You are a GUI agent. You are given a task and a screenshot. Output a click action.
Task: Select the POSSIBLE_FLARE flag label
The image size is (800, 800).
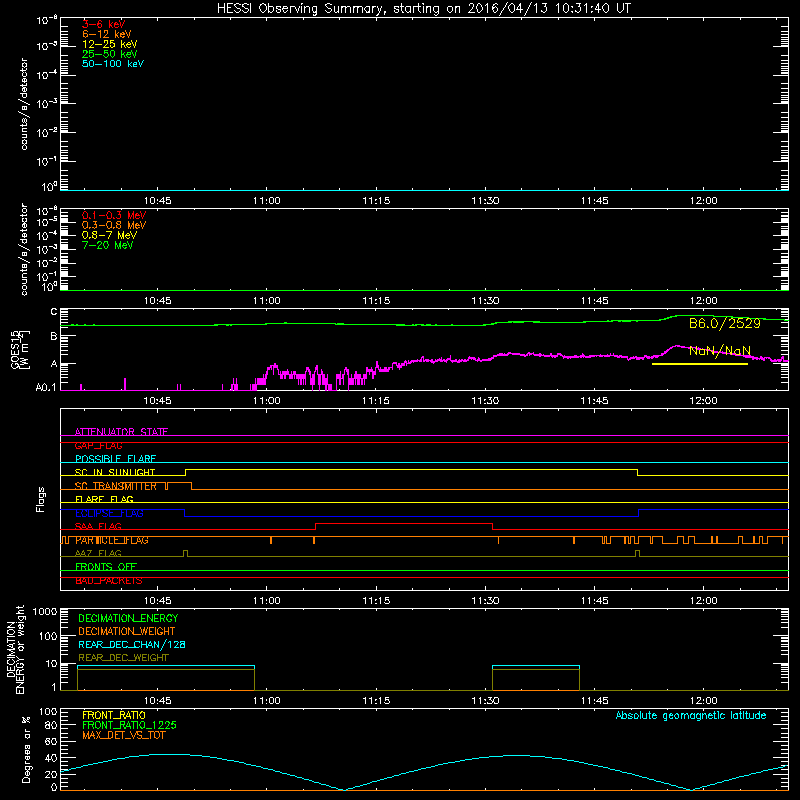click(x=115, y=459)
